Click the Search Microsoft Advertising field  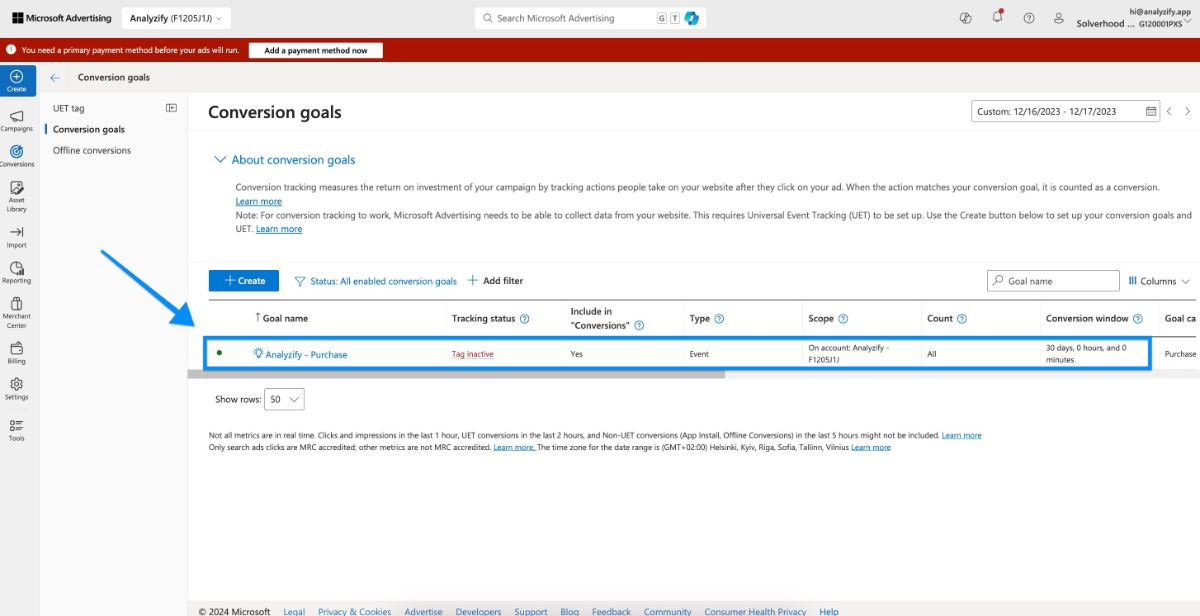[588, 18]
